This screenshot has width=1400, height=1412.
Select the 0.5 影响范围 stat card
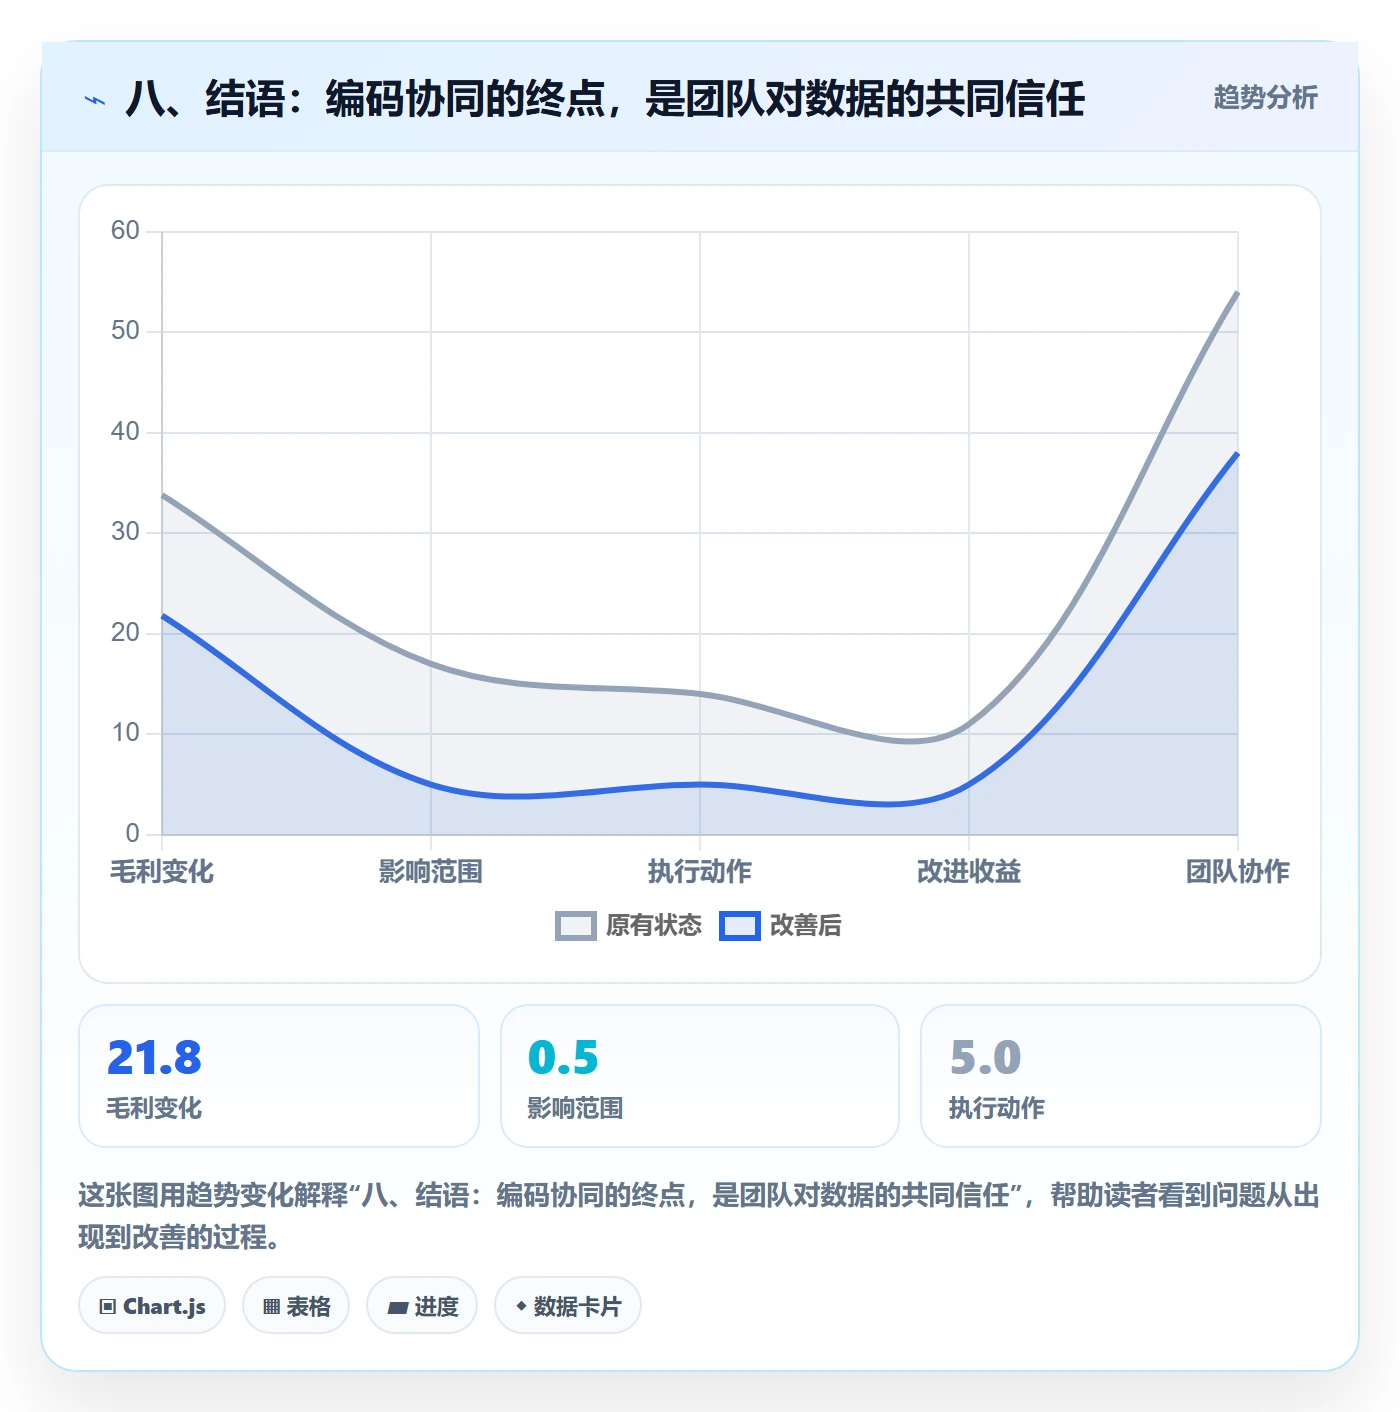[x=700, y=1076]
